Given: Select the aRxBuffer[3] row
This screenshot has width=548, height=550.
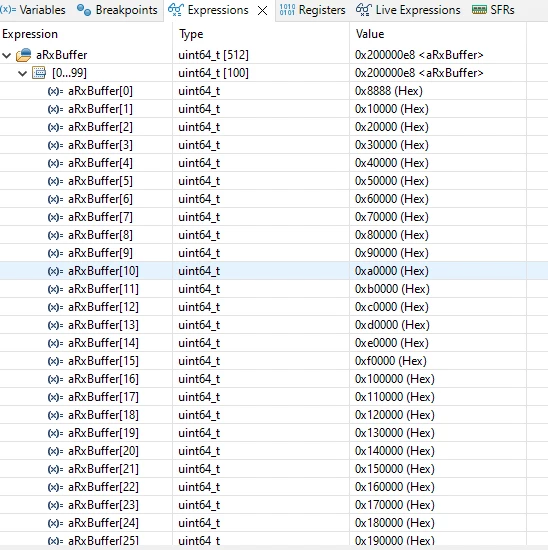Looking at the screenshot, I should 274,145.
